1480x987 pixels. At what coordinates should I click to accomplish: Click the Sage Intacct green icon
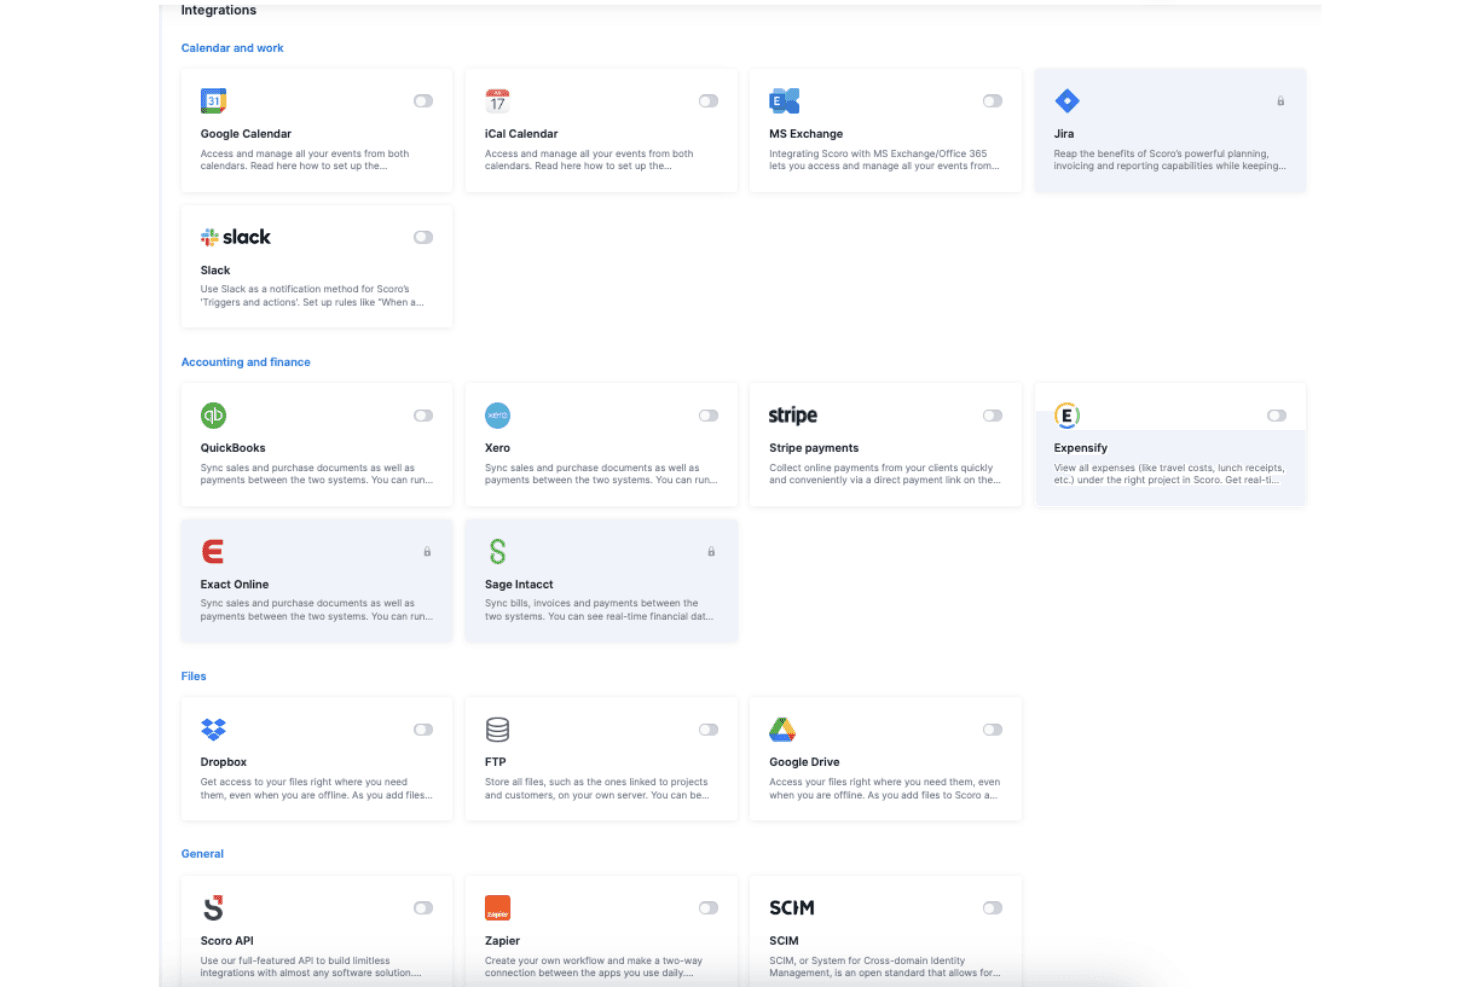(x=497, y=551)
